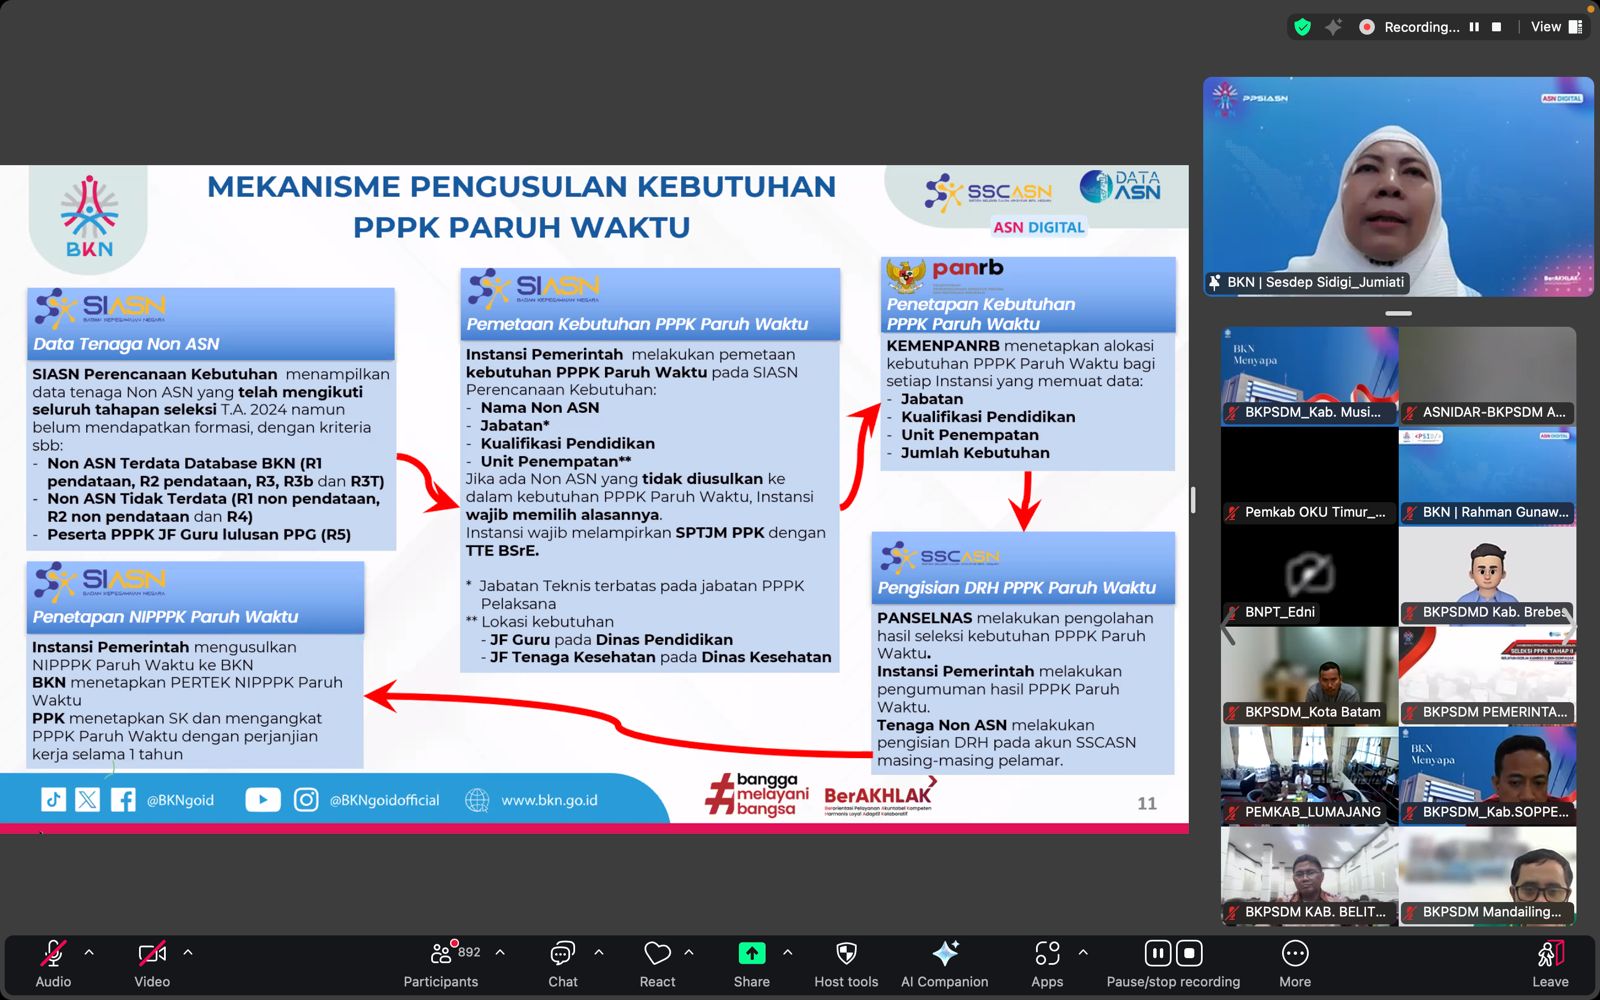Open share options caret next to Share

point(788,953)
